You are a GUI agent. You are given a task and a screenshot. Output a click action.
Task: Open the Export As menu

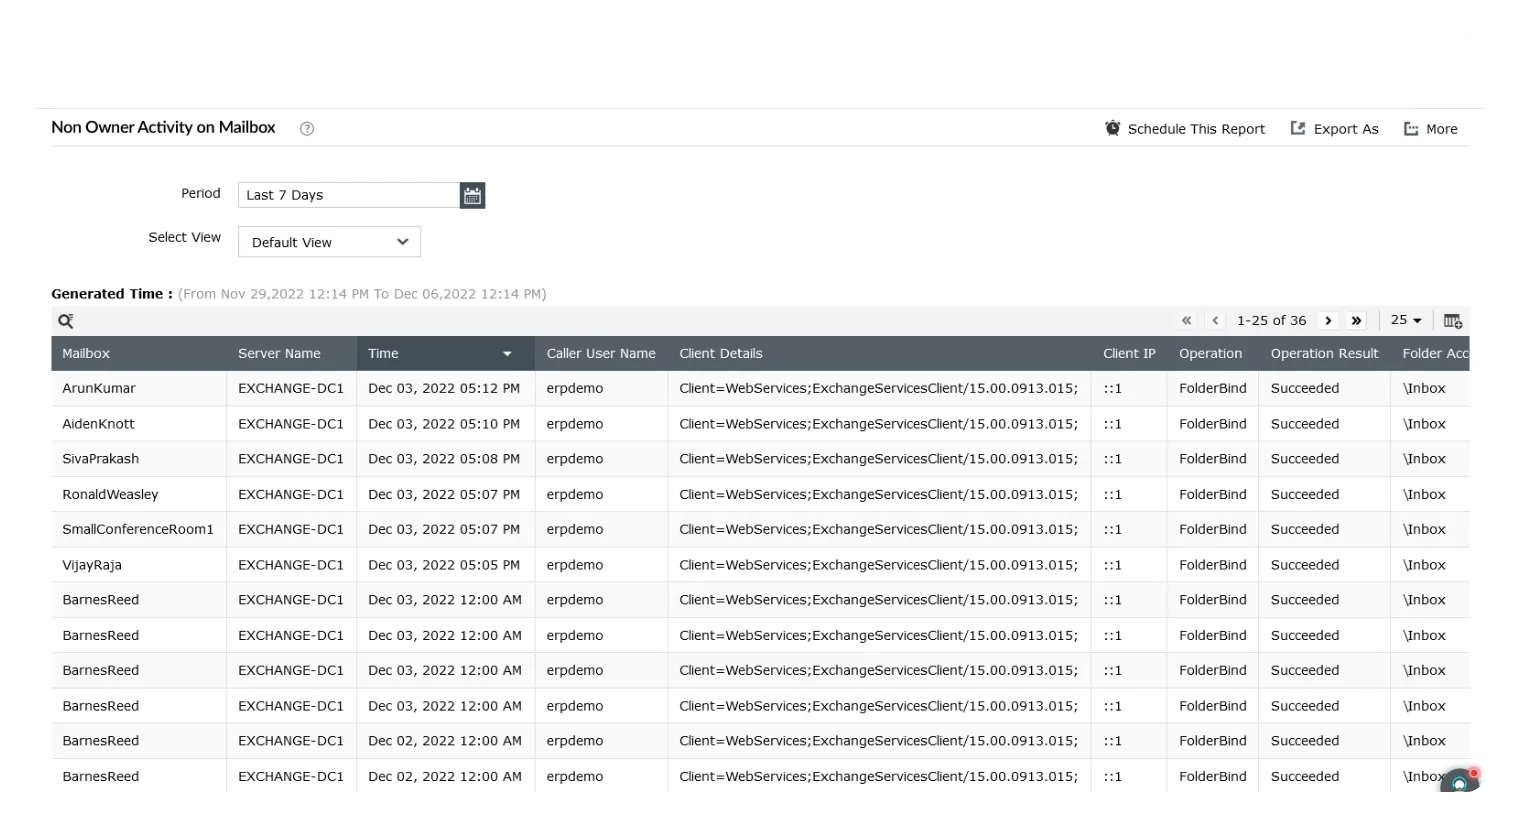pos(1334,129)
